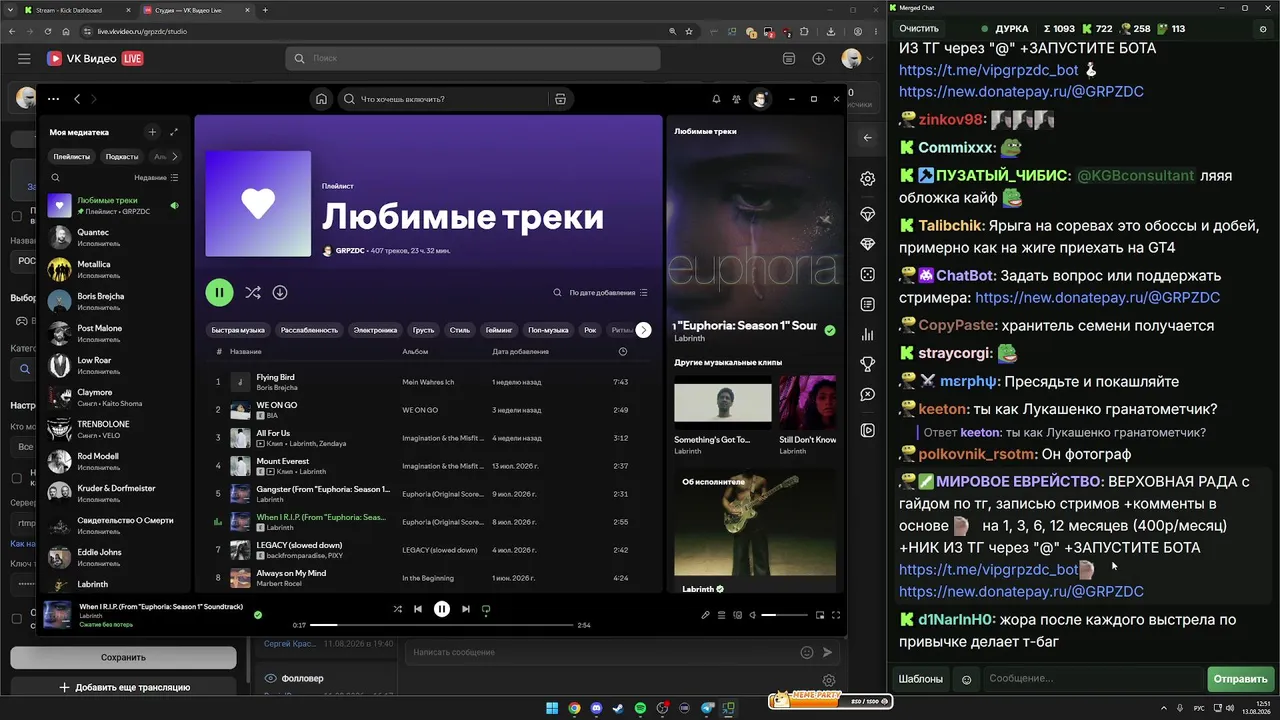Open the Spotify playback queue
The image size is (1280, 720).
[x=721, y=615]
